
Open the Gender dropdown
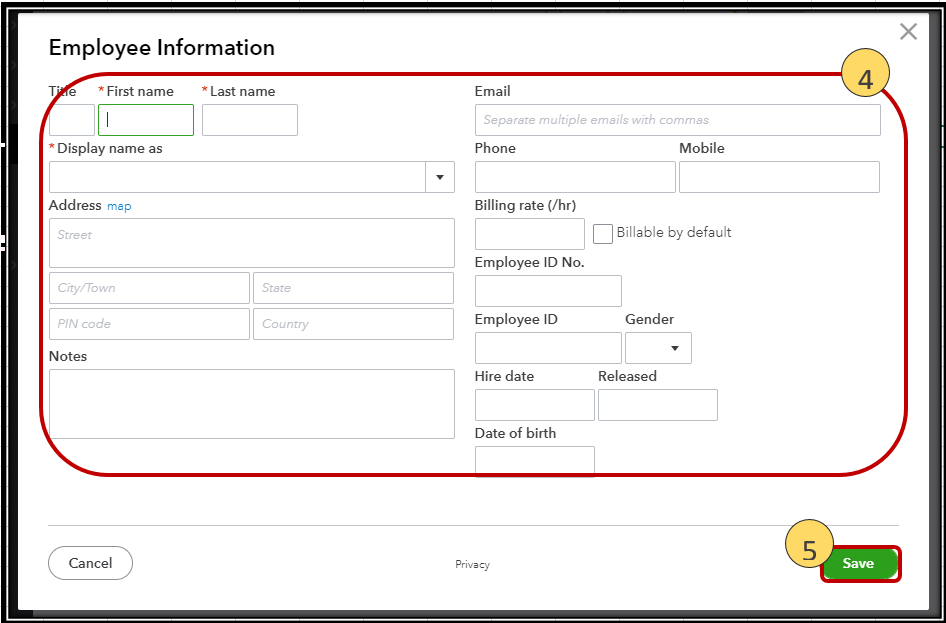point(658,348)
